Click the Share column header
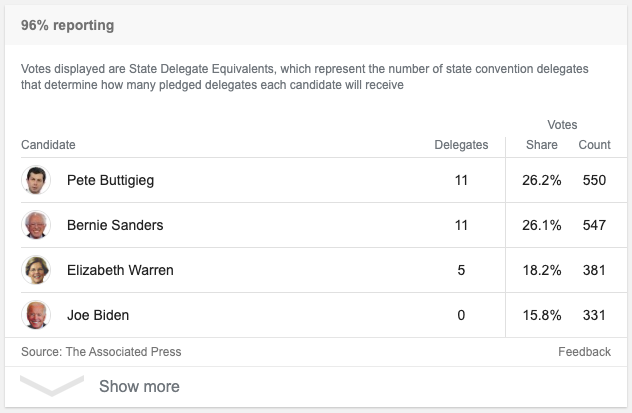 point(542,145)
